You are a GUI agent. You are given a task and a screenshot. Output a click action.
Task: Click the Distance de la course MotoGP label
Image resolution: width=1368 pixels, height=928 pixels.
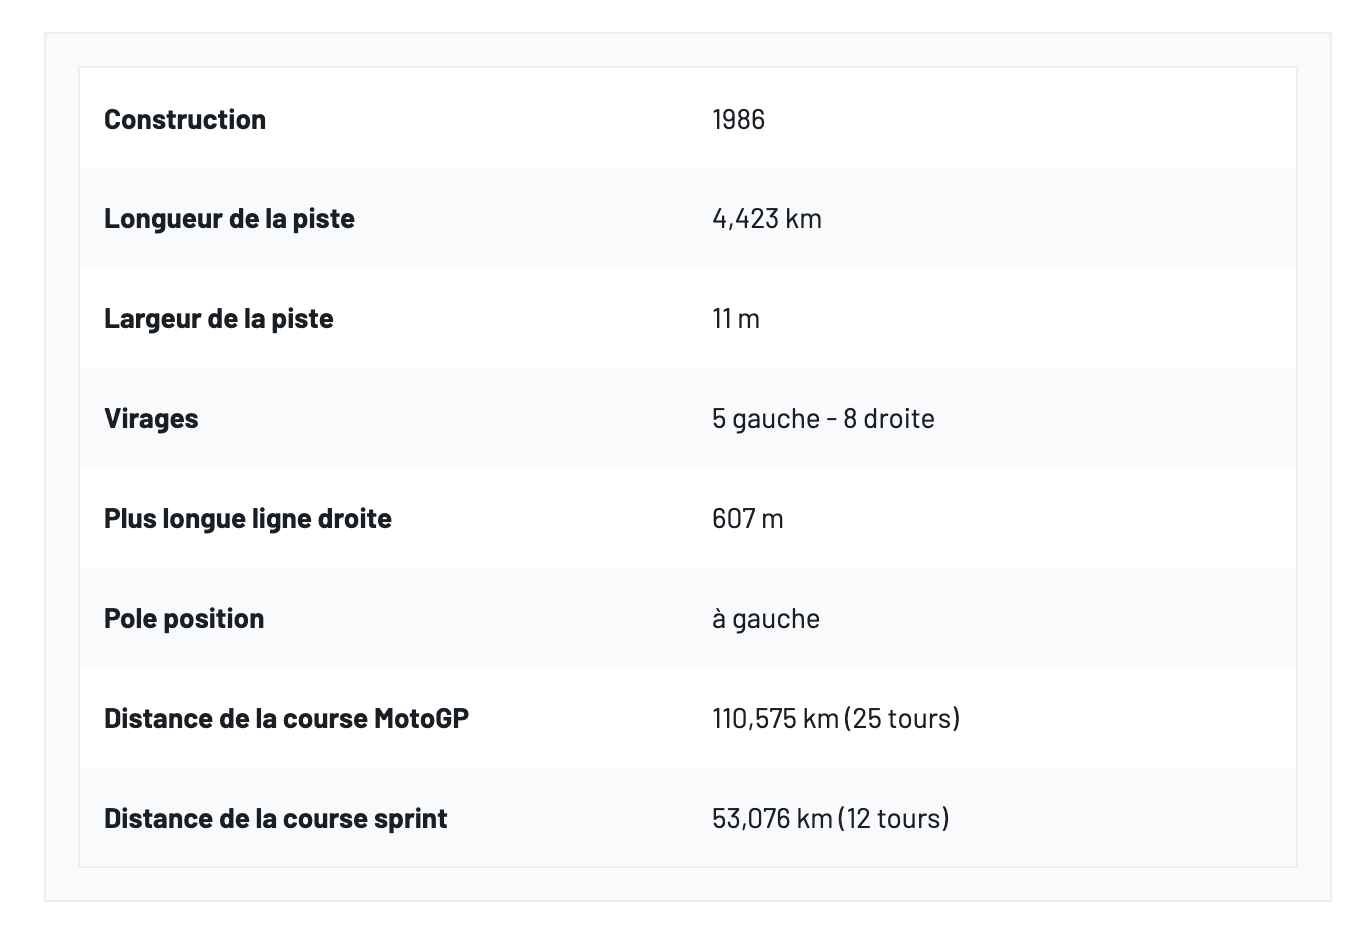point(286,718)
